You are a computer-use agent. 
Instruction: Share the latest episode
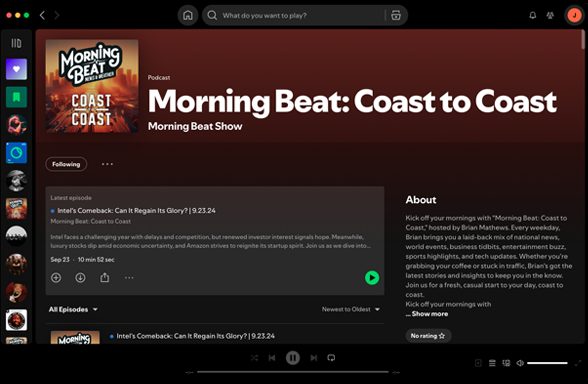pos(105,278)
